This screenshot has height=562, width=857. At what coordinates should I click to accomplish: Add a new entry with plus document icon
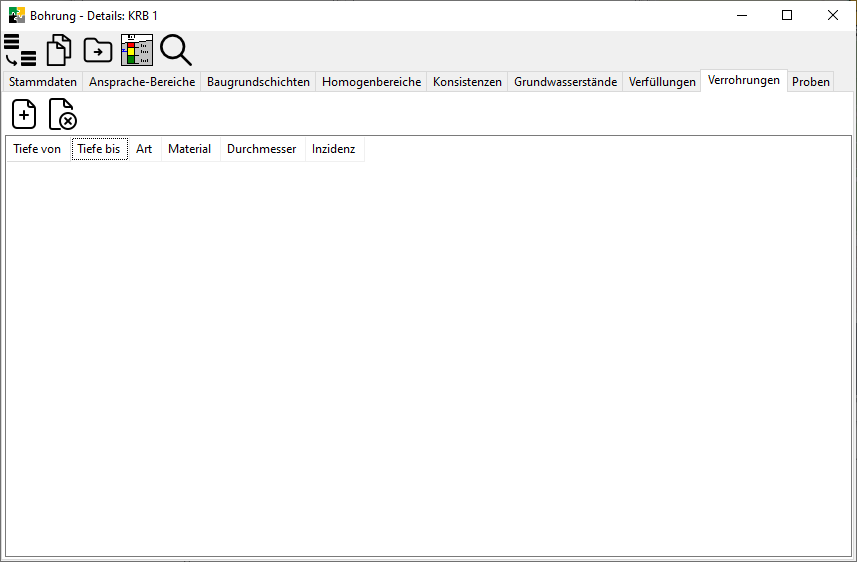tap(24, 114)
